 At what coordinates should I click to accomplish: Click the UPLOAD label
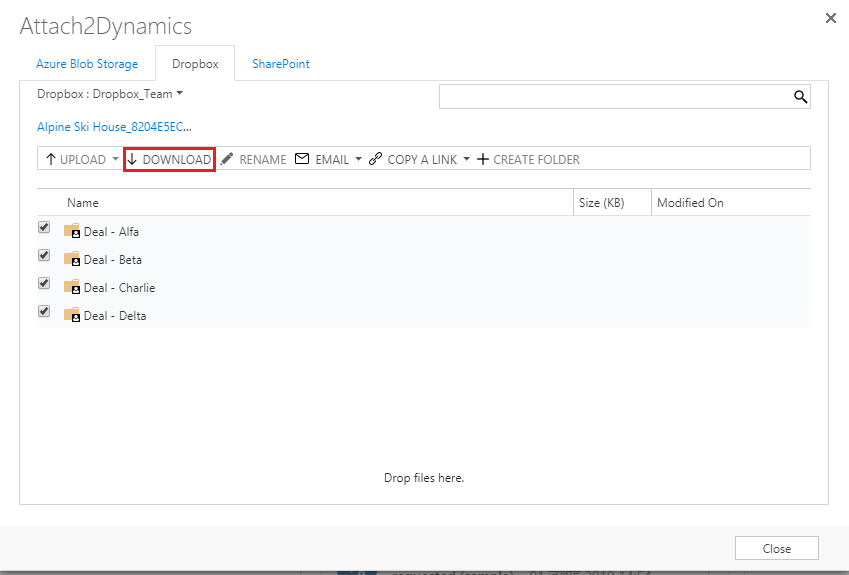pos(83,160)
